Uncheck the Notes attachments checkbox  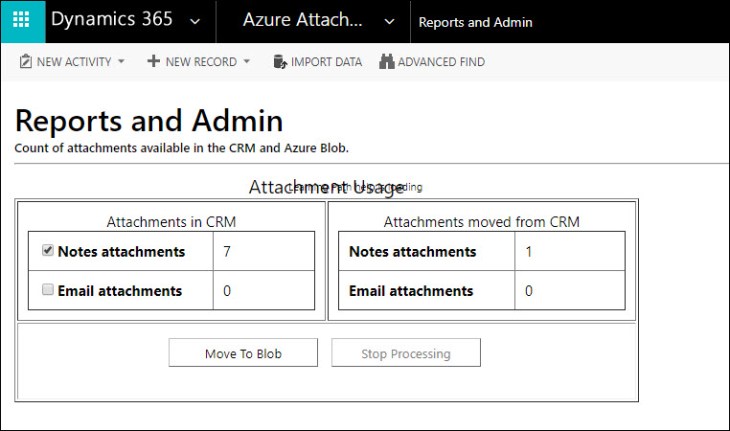[x=47, y=251]
